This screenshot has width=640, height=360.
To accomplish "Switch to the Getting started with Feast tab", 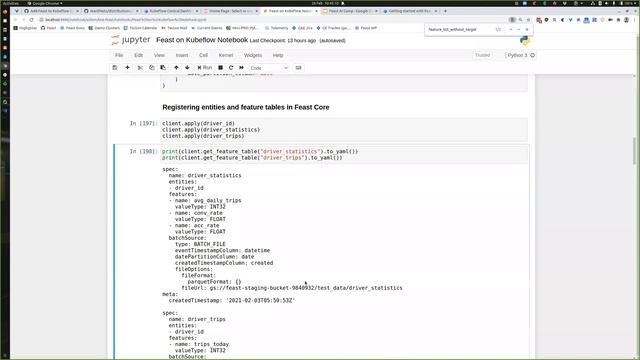I will (x=410, y=11).
